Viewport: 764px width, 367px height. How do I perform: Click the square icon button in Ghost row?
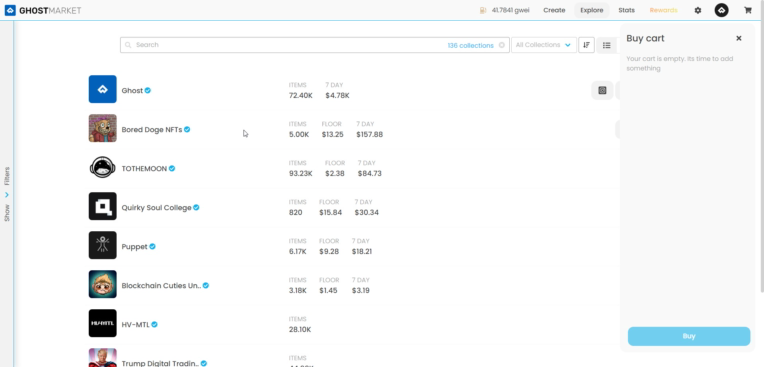click(602, 90)
